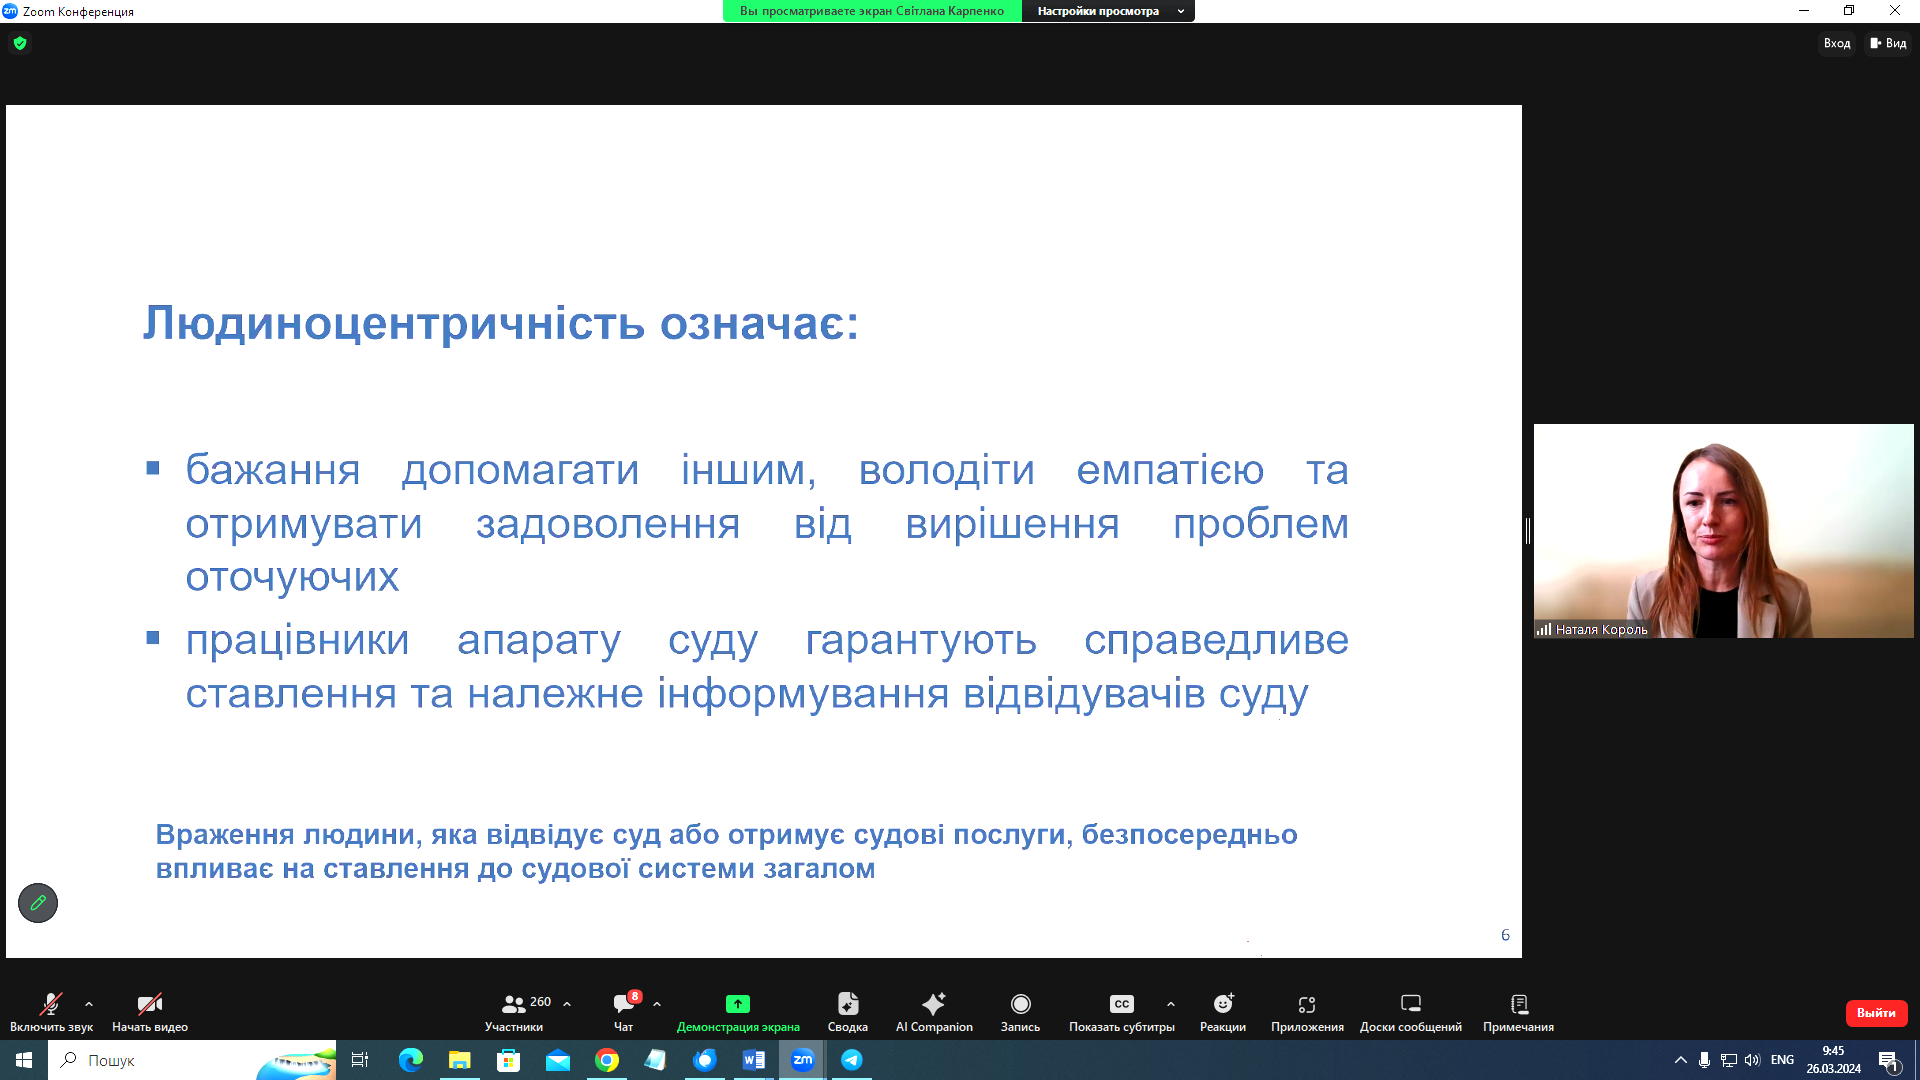Open Доски сообщений whiteboards

[1410, 1011]
